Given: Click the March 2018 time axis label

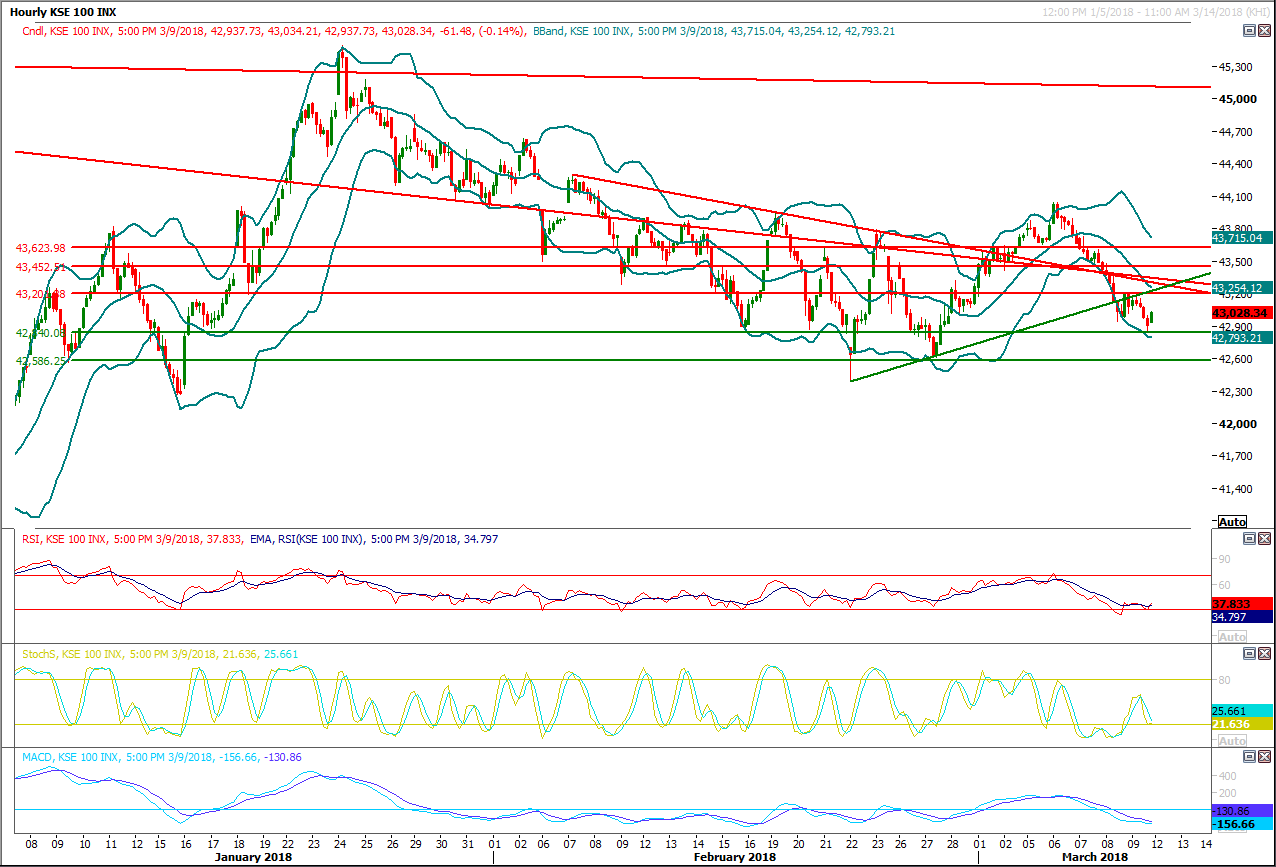Looking at the screenshot, I should [1094, 857].
